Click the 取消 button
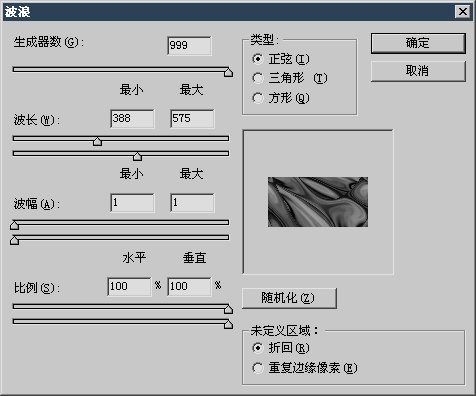The image size is (476, 396). (x=418, y=71)
